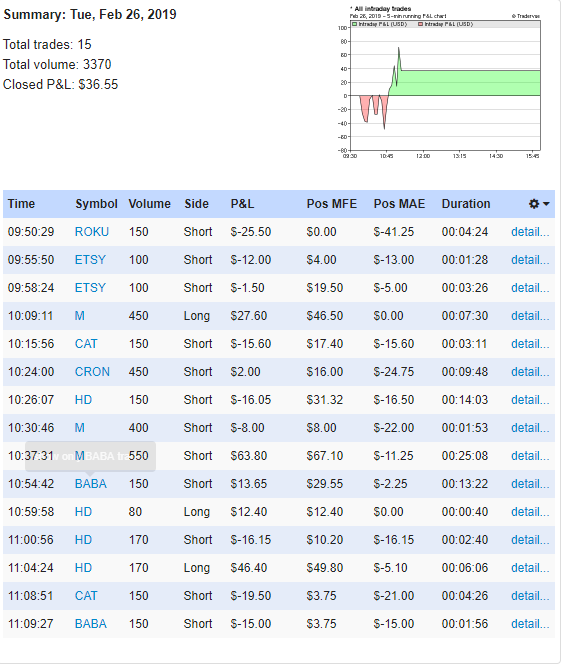Click the $46.40 P&L cell
The height and width of the screenshot is (666, 563).
point(249,568)
